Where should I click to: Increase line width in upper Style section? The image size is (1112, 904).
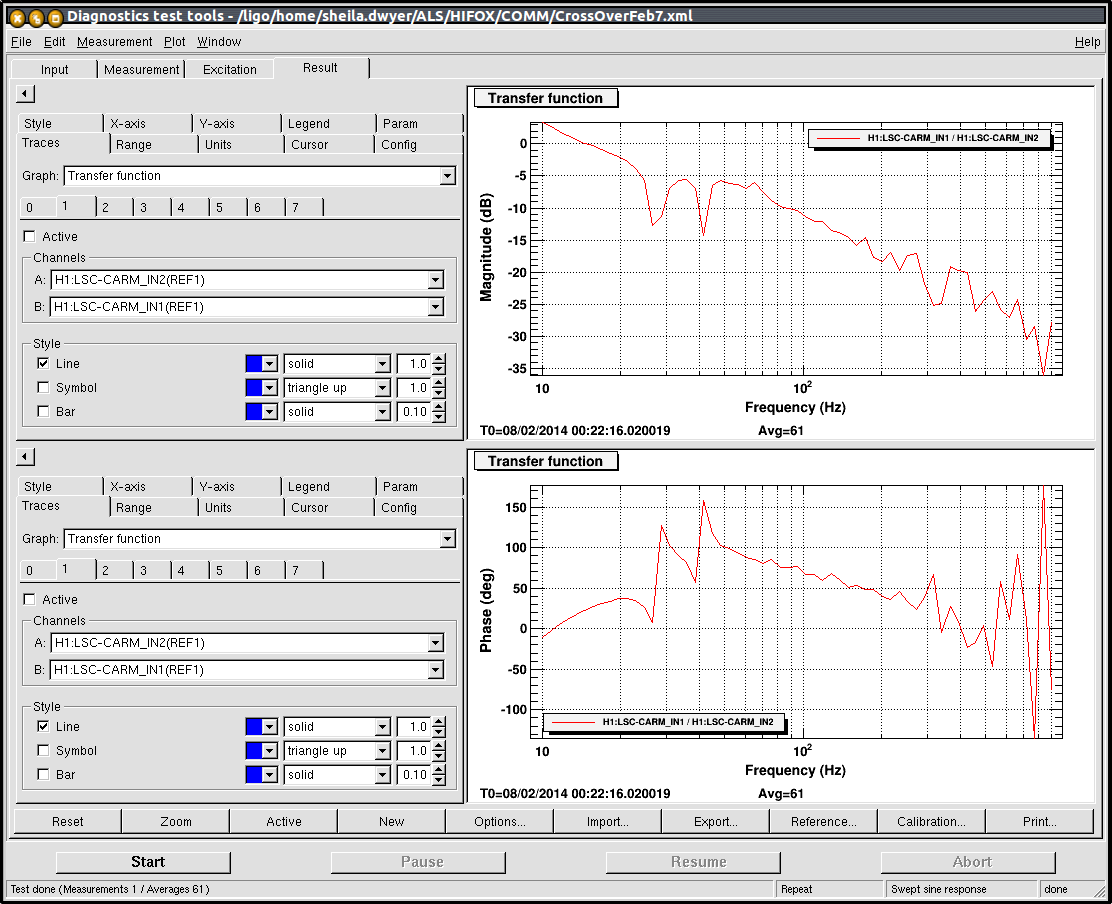point(439,359)
